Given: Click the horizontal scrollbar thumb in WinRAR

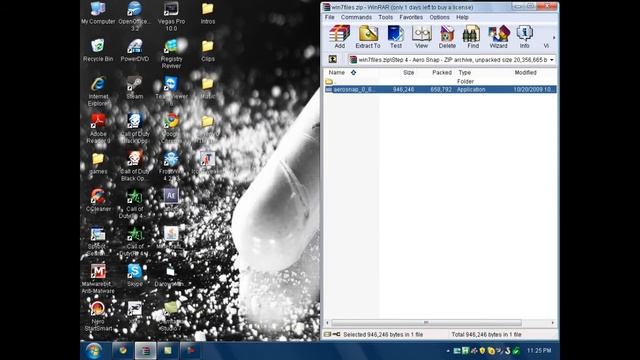Looking at the screenshot, I should [427, 322].
